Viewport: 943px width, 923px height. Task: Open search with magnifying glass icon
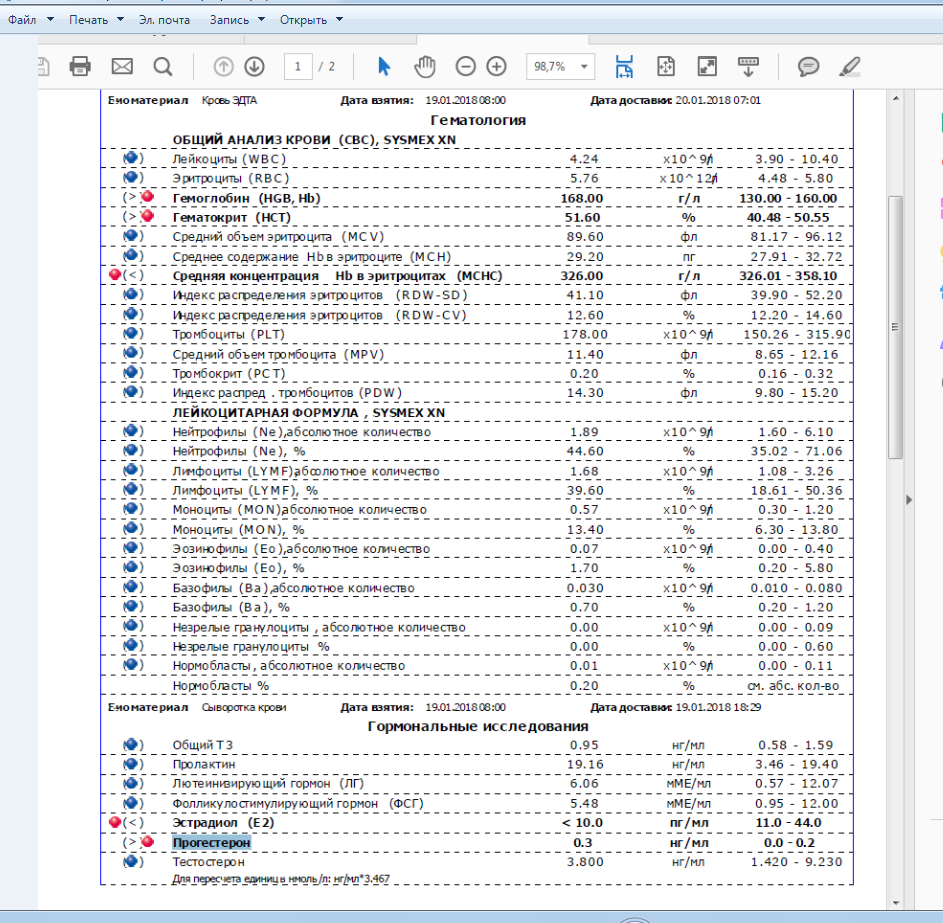[163, 67]
